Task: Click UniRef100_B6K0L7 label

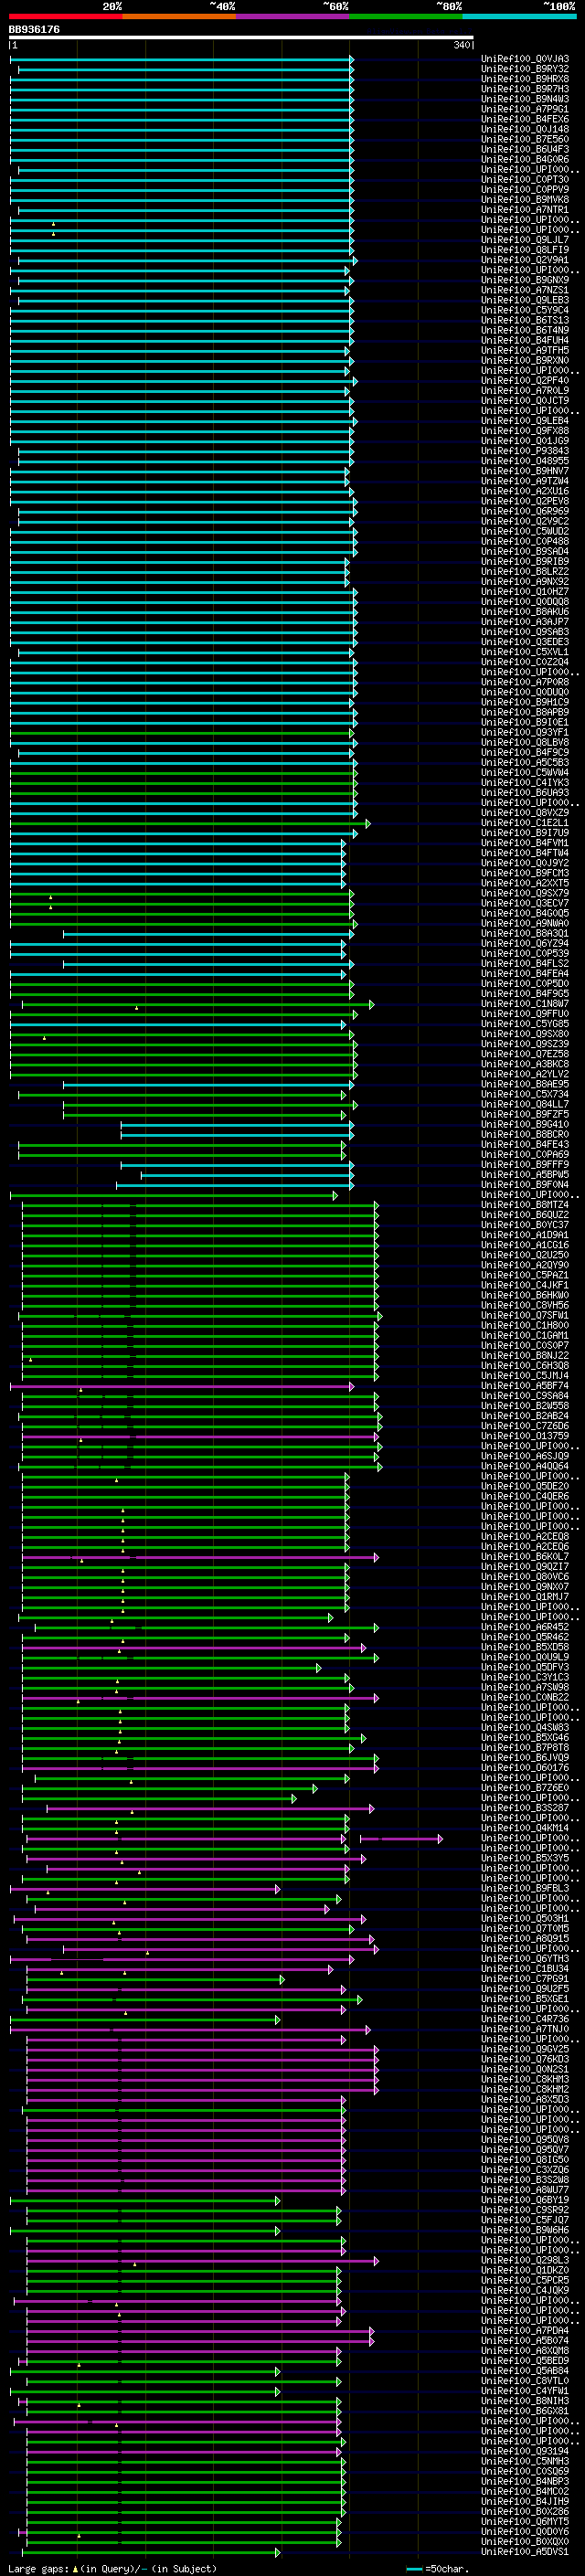Action: pyautogui.click(x=525, y=1557)
